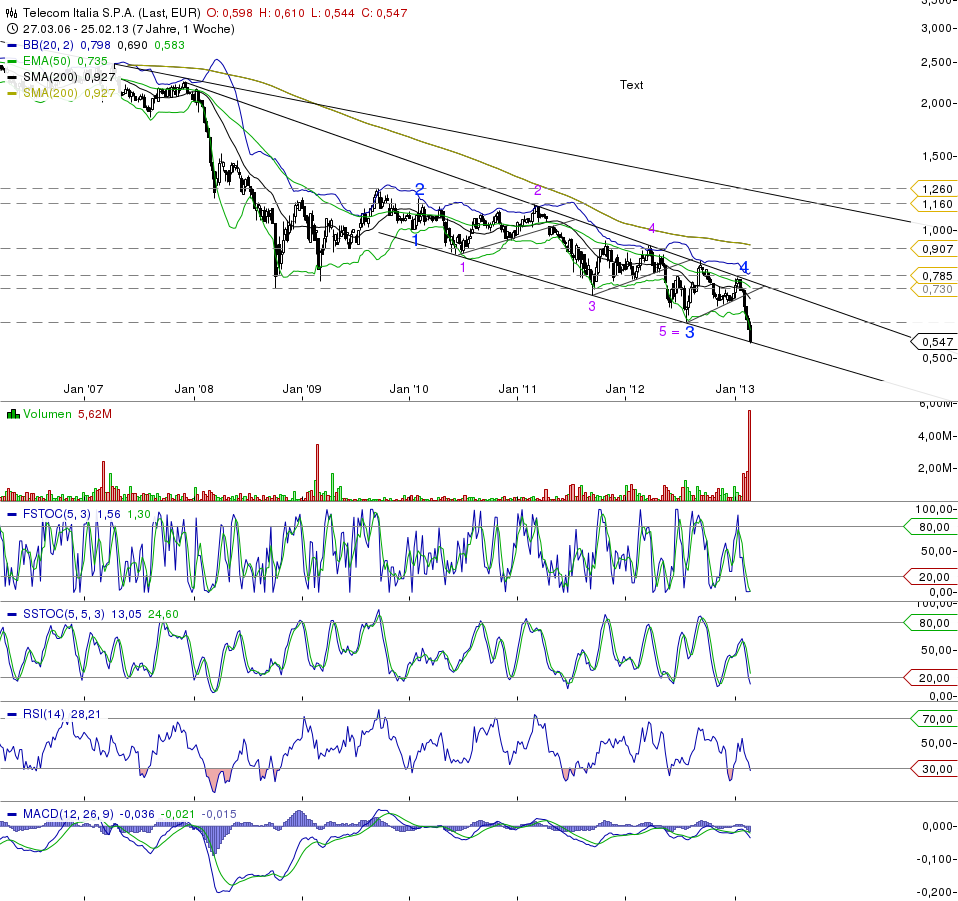The width and height of the screenshot is (958, 901).
Task: Click the green Volumen bar chart icon
Action: pos(12,414)
